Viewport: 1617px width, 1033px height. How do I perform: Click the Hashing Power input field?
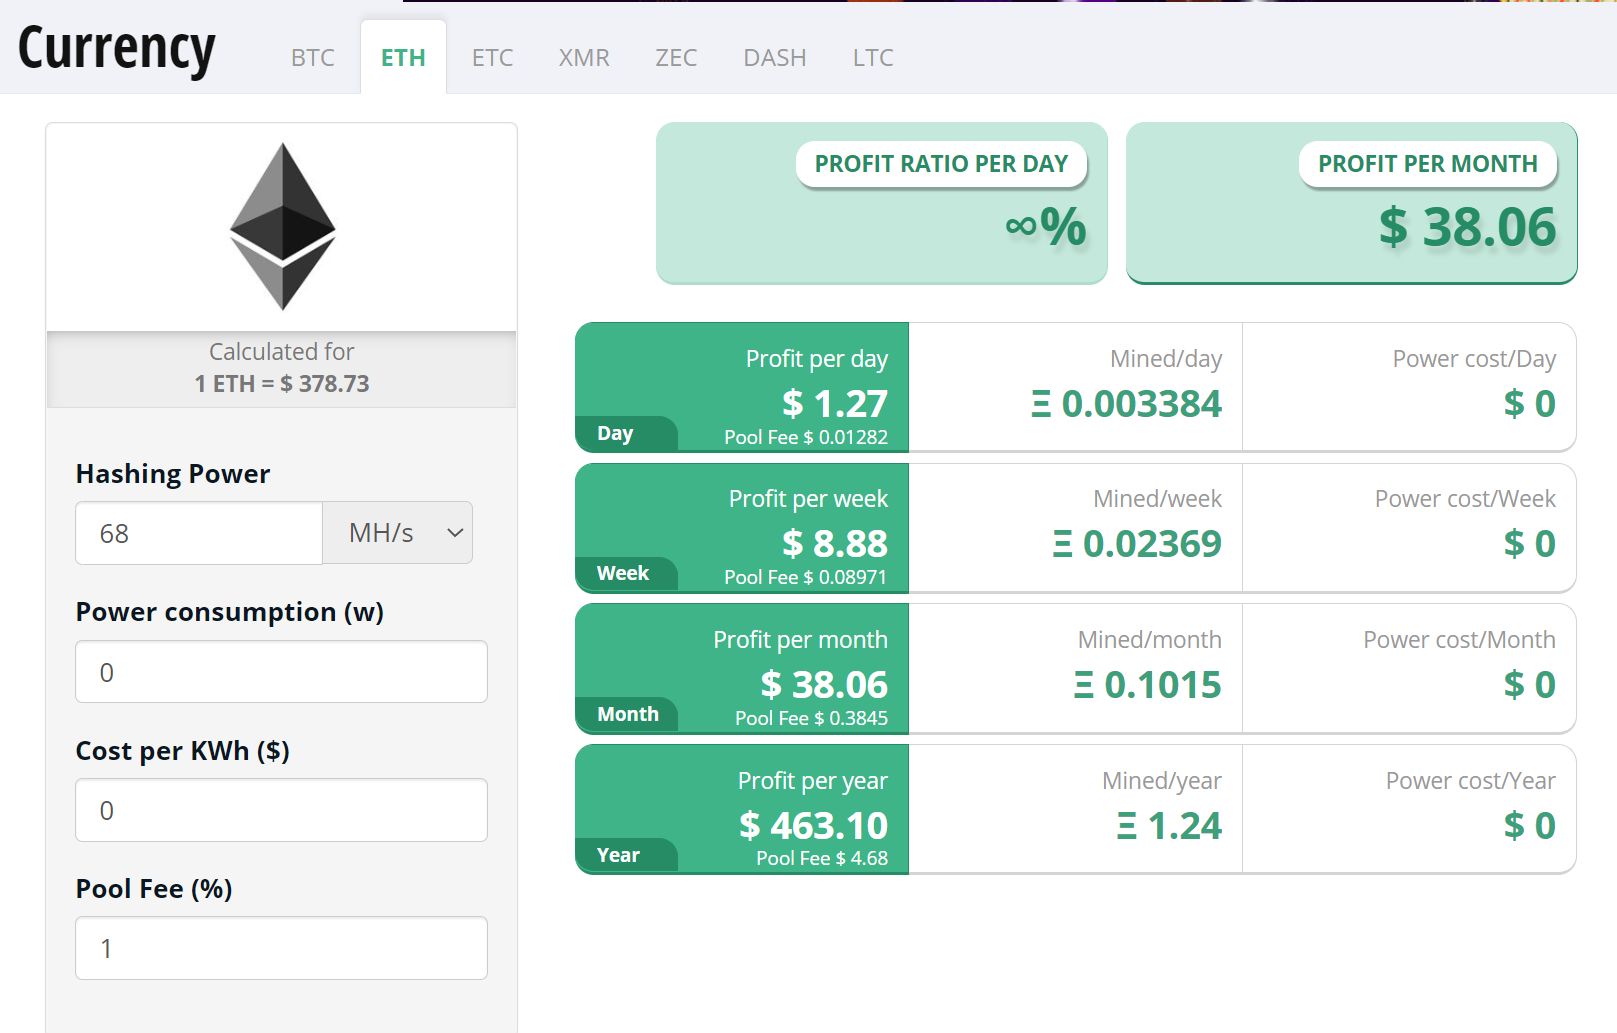pyautogui.click(x=197, y=533)
